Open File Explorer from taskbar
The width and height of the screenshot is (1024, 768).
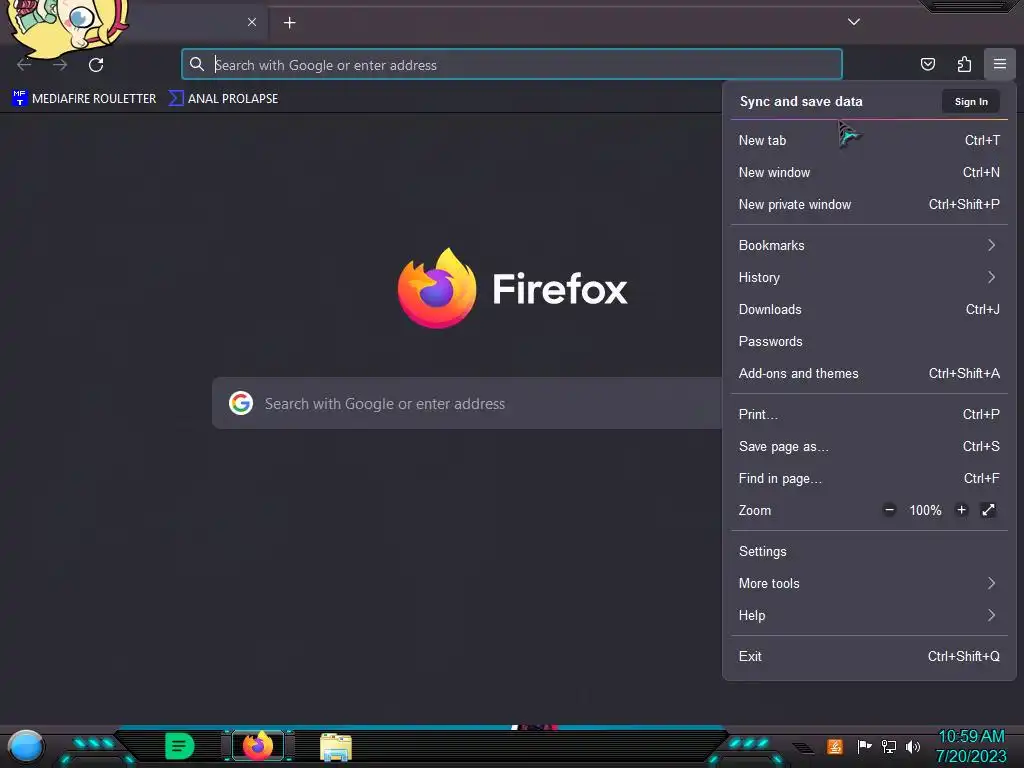[x=336, y=746]
